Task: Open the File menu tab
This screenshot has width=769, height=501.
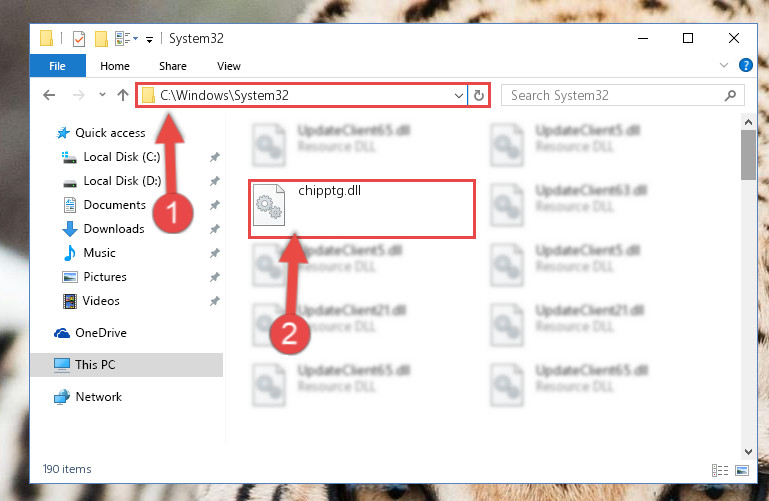Action: 57,66
